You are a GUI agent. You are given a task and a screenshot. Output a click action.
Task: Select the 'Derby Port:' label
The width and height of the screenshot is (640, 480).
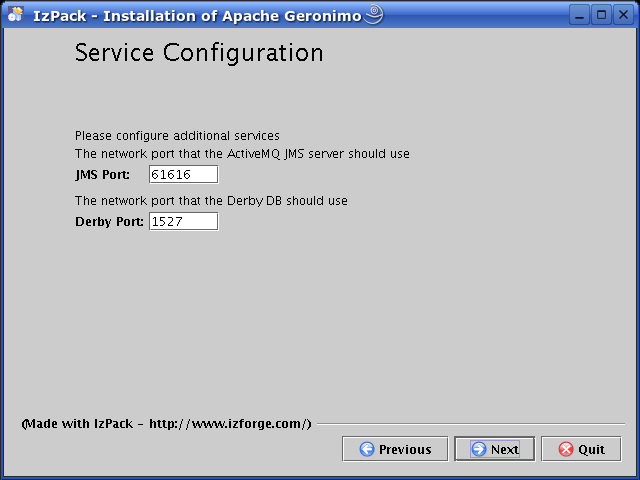109,221
